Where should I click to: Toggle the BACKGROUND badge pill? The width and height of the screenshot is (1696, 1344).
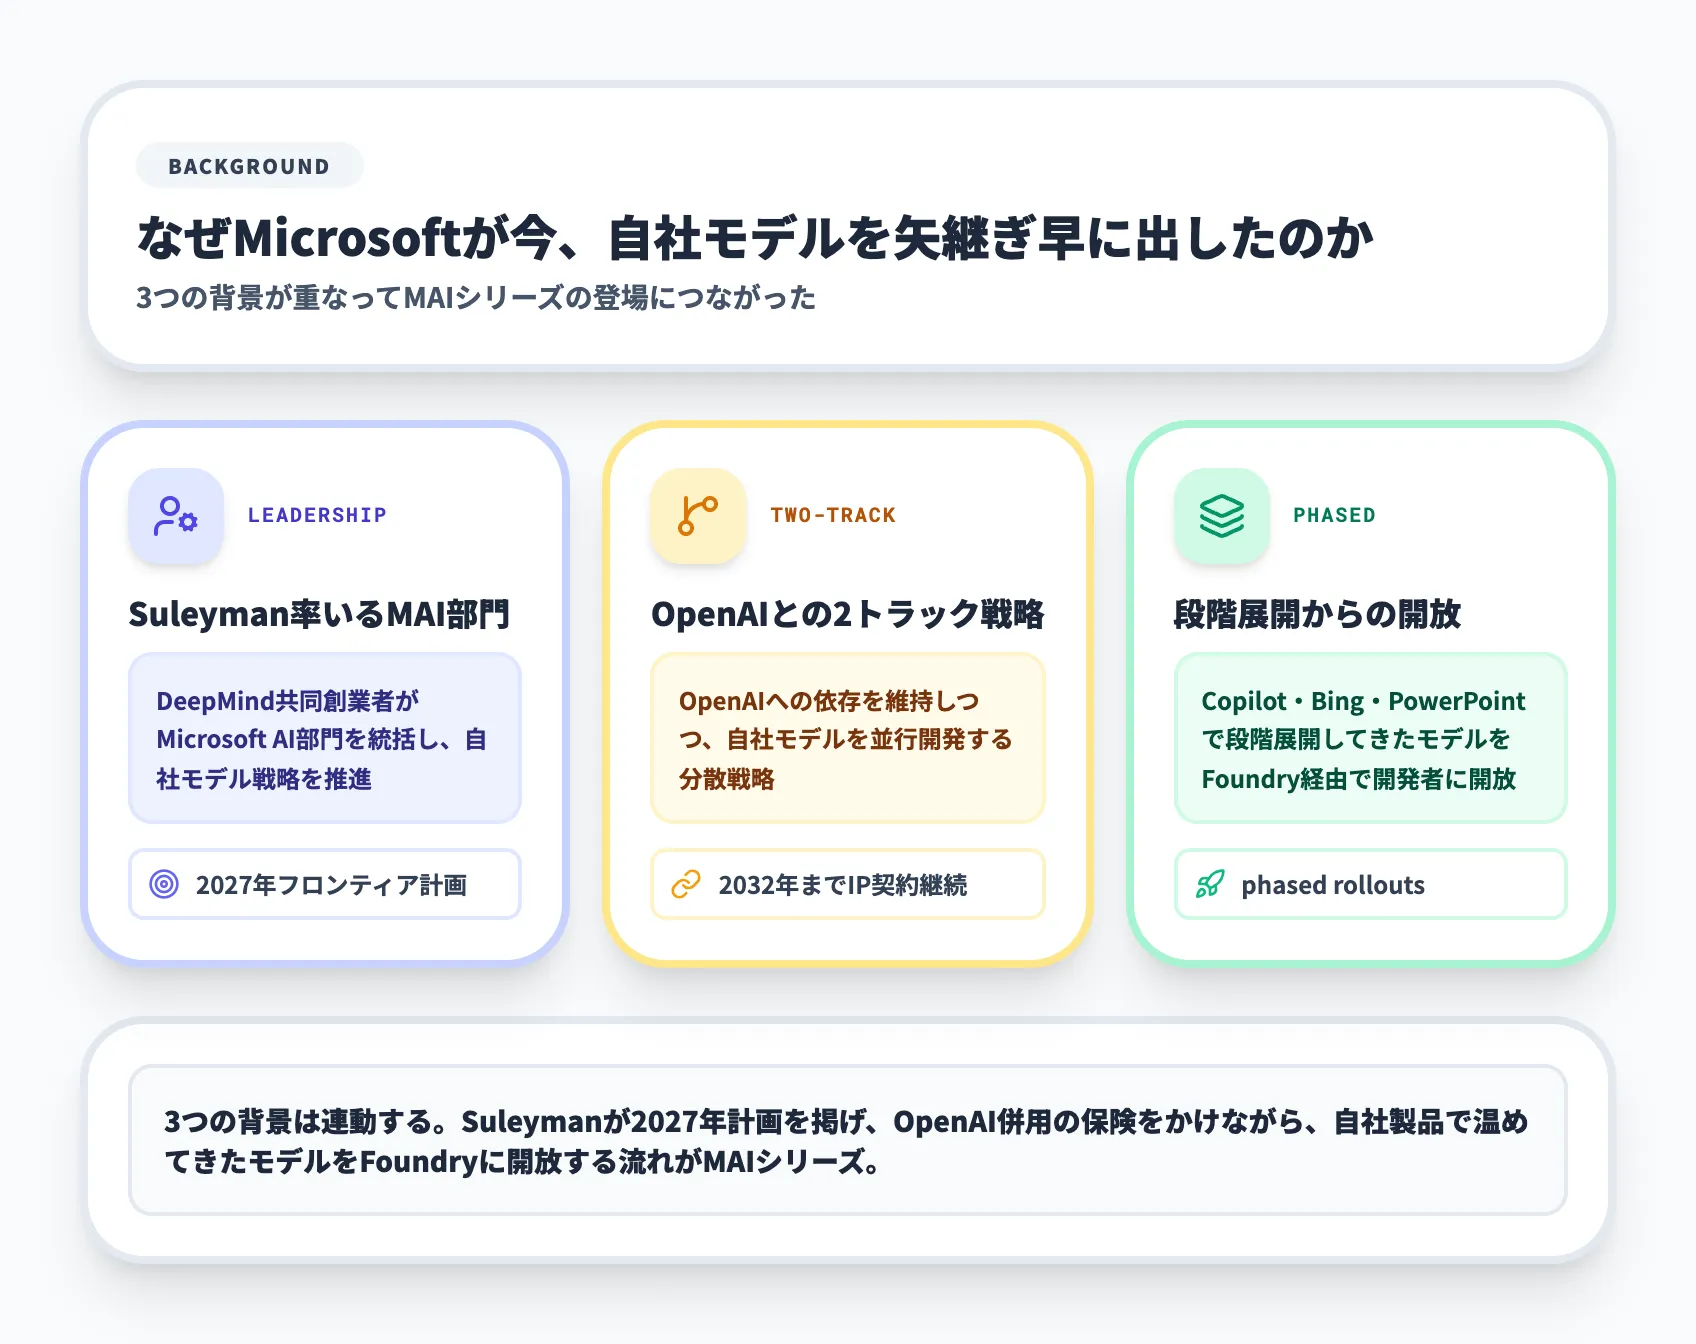[249, 166]
